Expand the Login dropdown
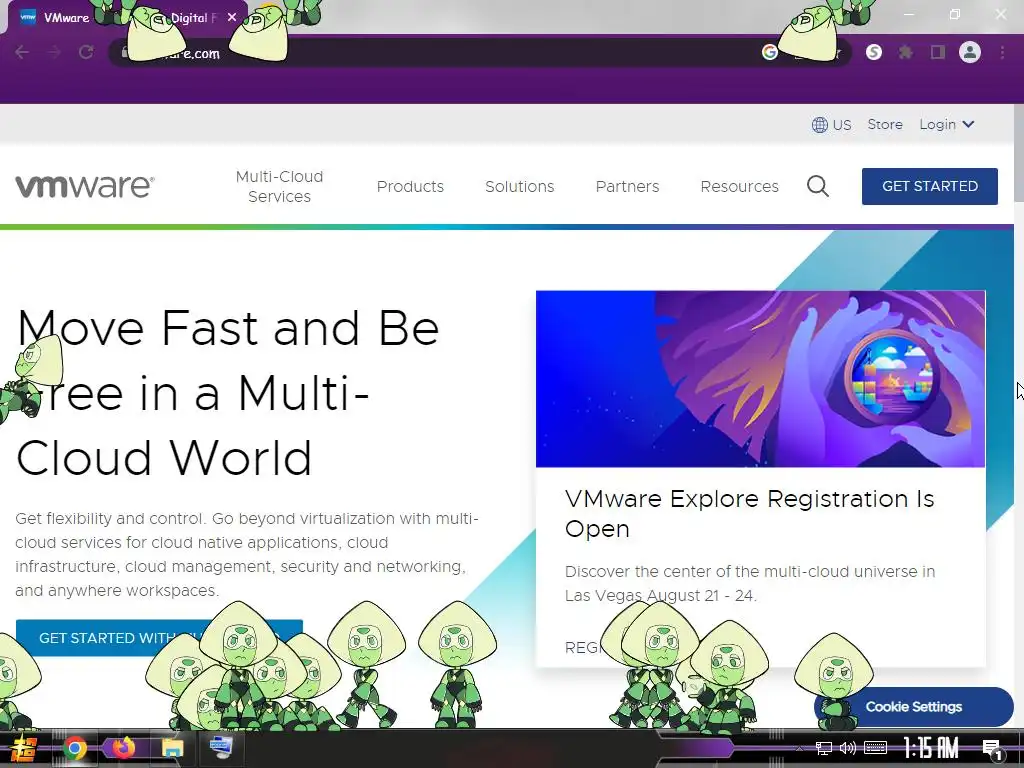Image resolution: width=1024 pixels, height=768 pixels. 946,124
